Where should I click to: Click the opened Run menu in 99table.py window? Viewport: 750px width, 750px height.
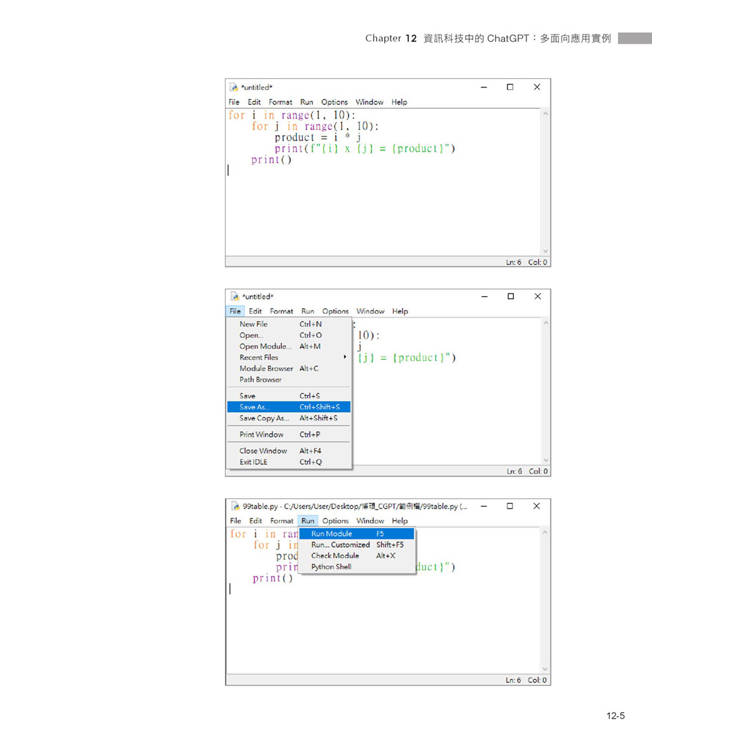coord(308,520)
